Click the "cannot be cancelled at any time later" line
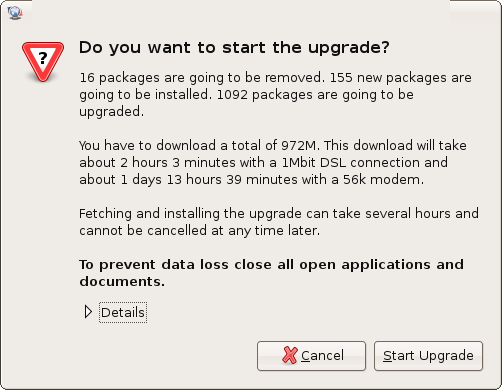The image size is (502, 390). tap(199, 231)
